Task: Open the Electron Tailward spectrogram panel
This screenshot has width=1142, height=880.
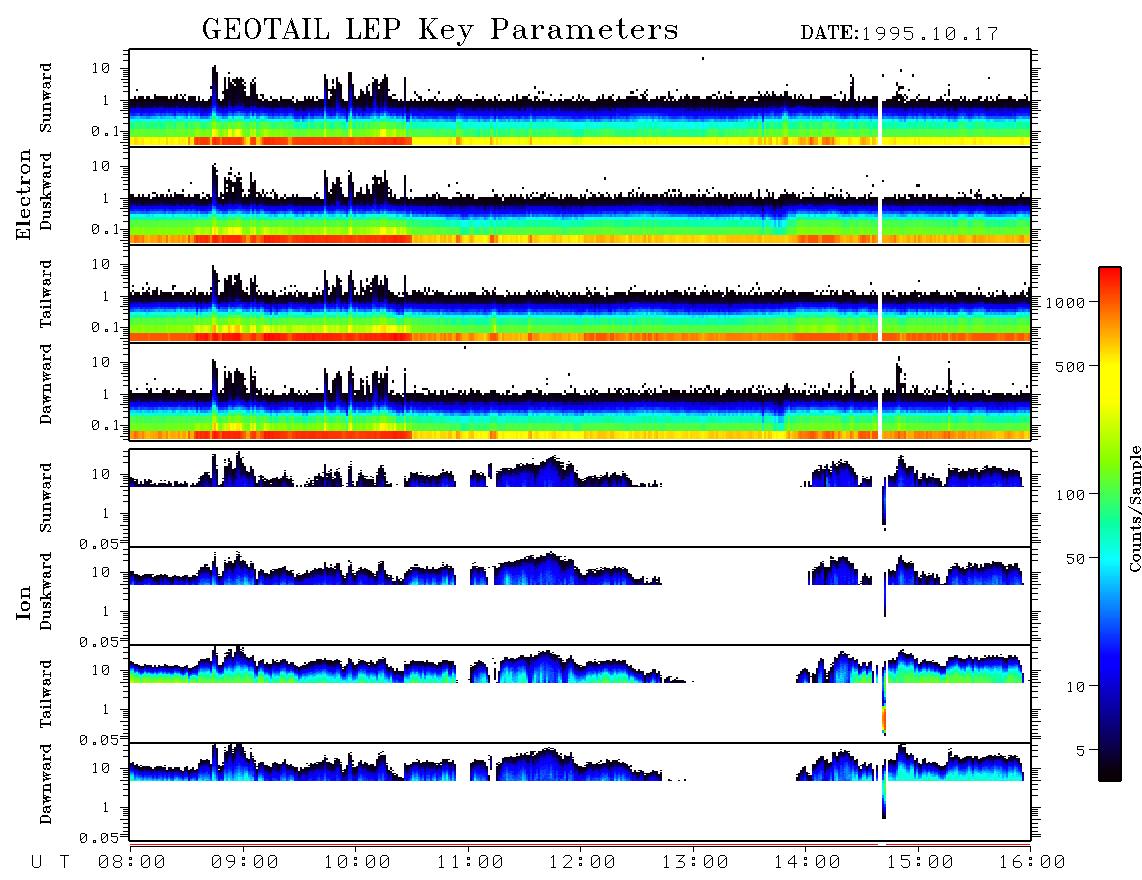Action: (x=580, y=294)
